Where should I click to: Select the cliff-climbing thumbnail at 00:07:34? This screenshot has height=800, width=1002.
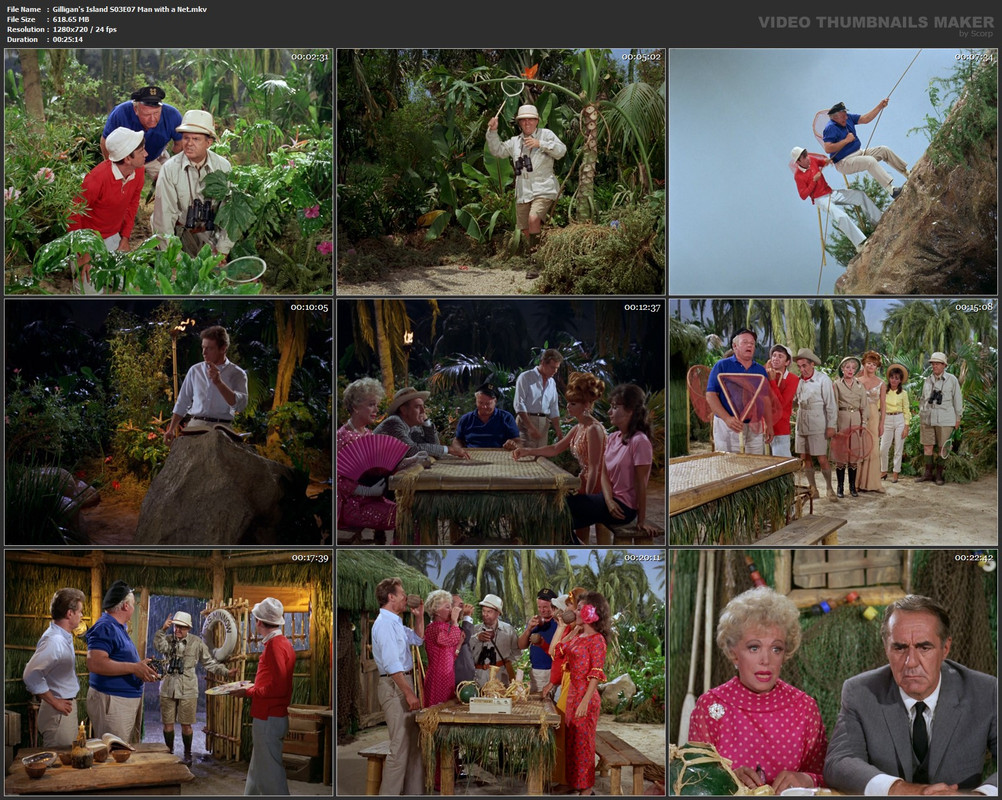click(833, 171)
